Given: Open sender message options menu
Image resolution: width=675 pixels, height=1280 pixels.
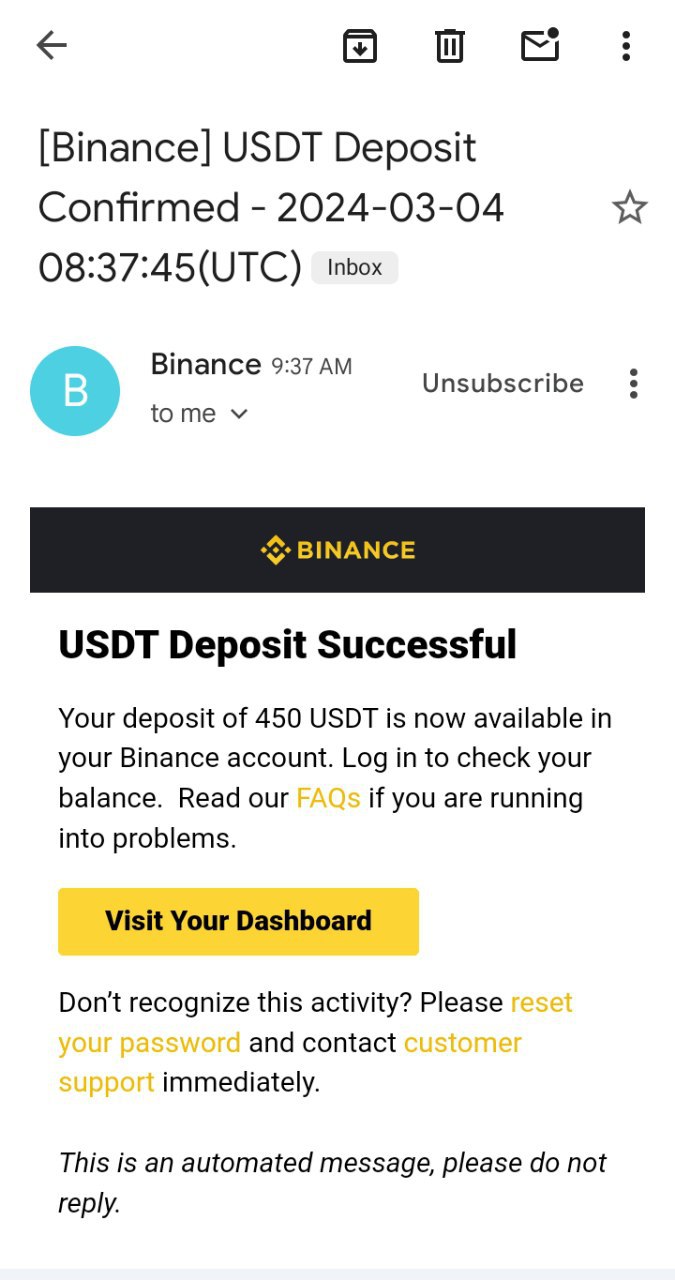Looking at the screenshot, I should (x=633, y=384).
